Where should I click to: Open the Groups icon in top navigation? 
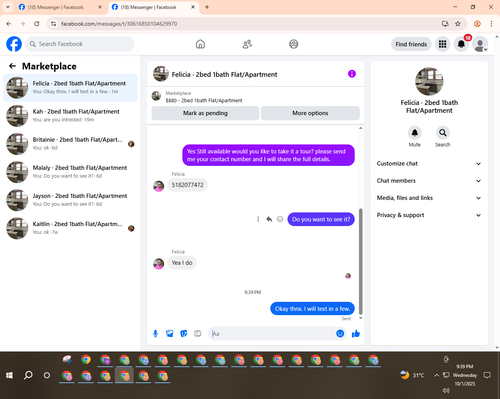tap(294, 44)
